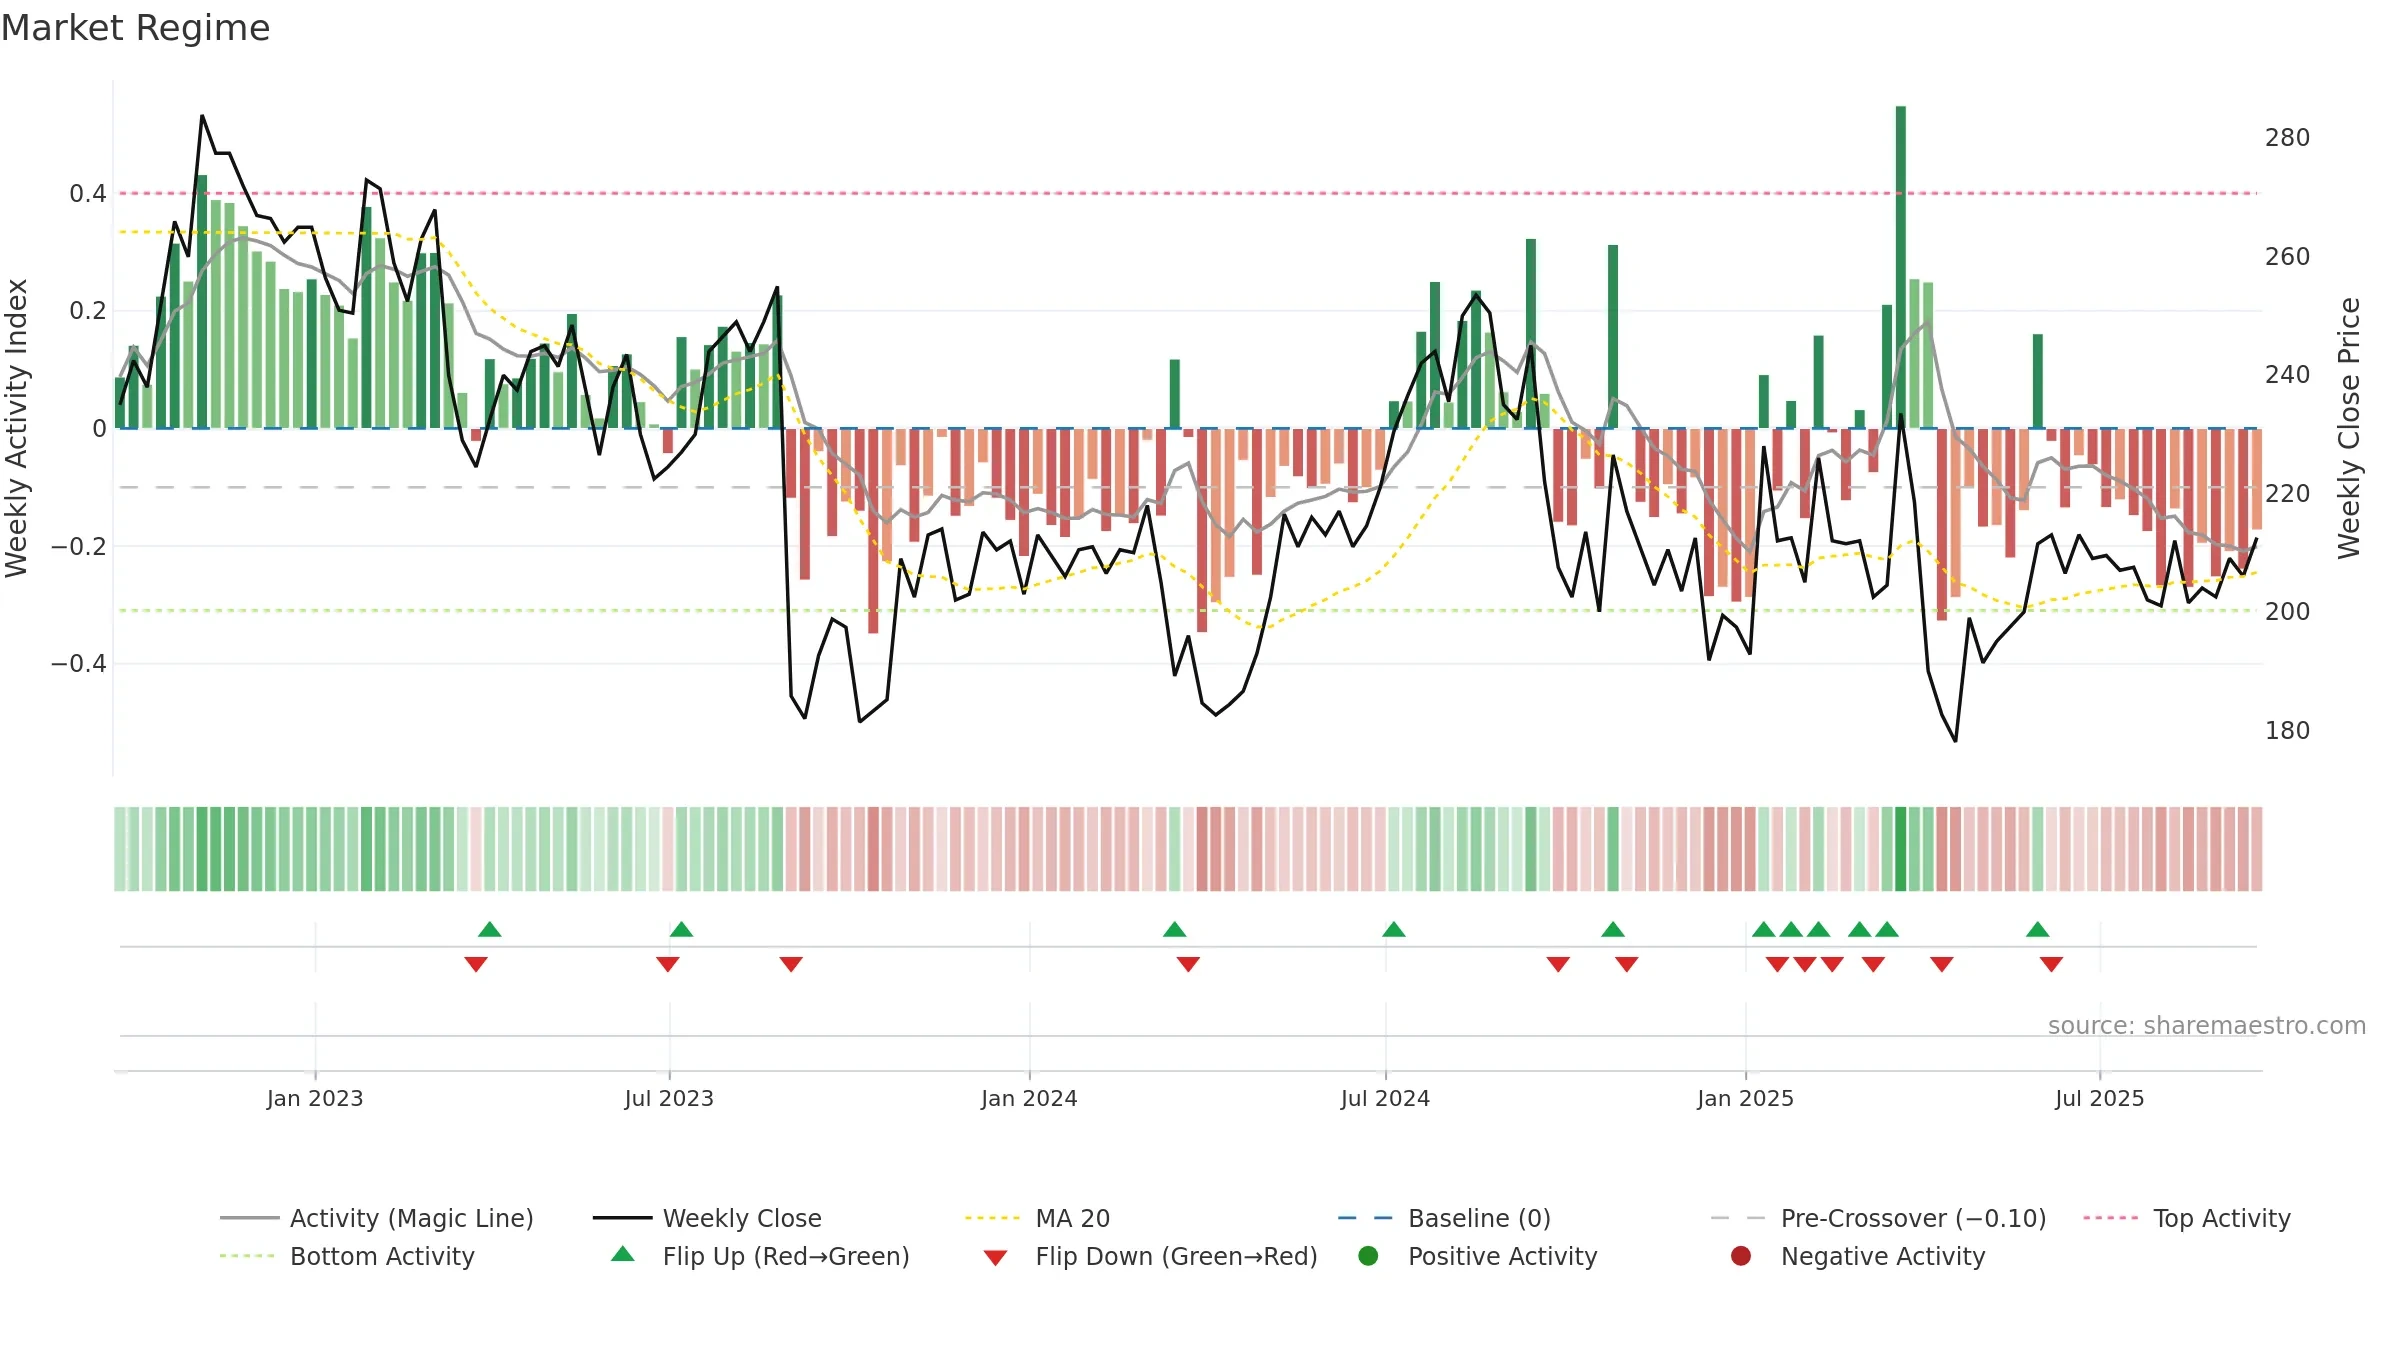Click the Jan 2024 x-axis label
Viewport: 2400px width, 1350px height.
tap(1029, 1098)
